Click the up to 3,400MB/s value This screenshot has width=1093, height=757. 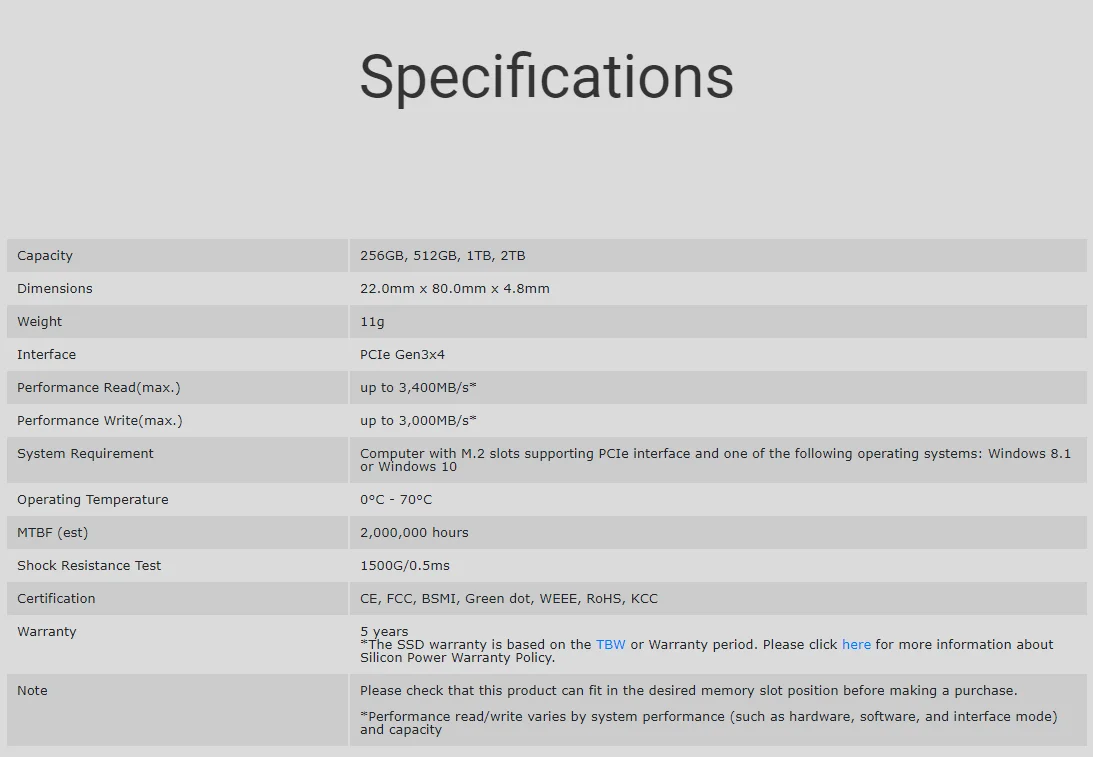[418, 388]
